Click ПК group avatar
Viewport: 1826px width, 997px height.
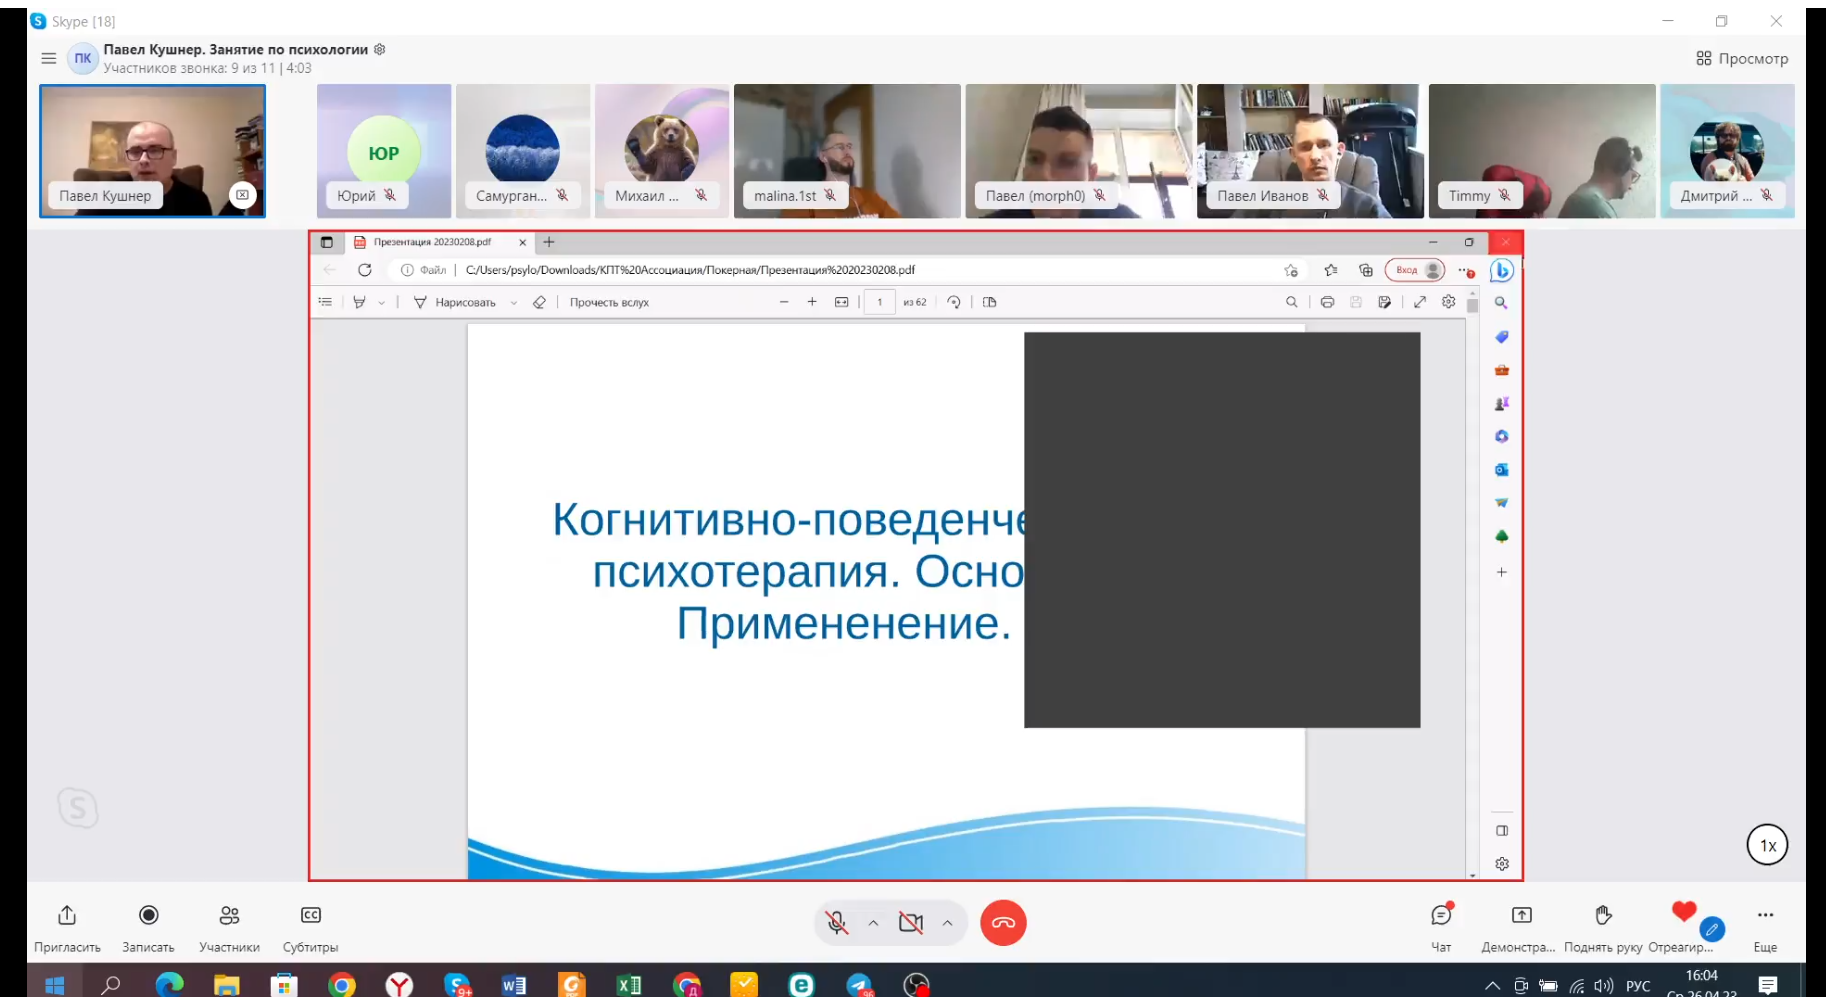pyautogui.click(x=82, y=58)
